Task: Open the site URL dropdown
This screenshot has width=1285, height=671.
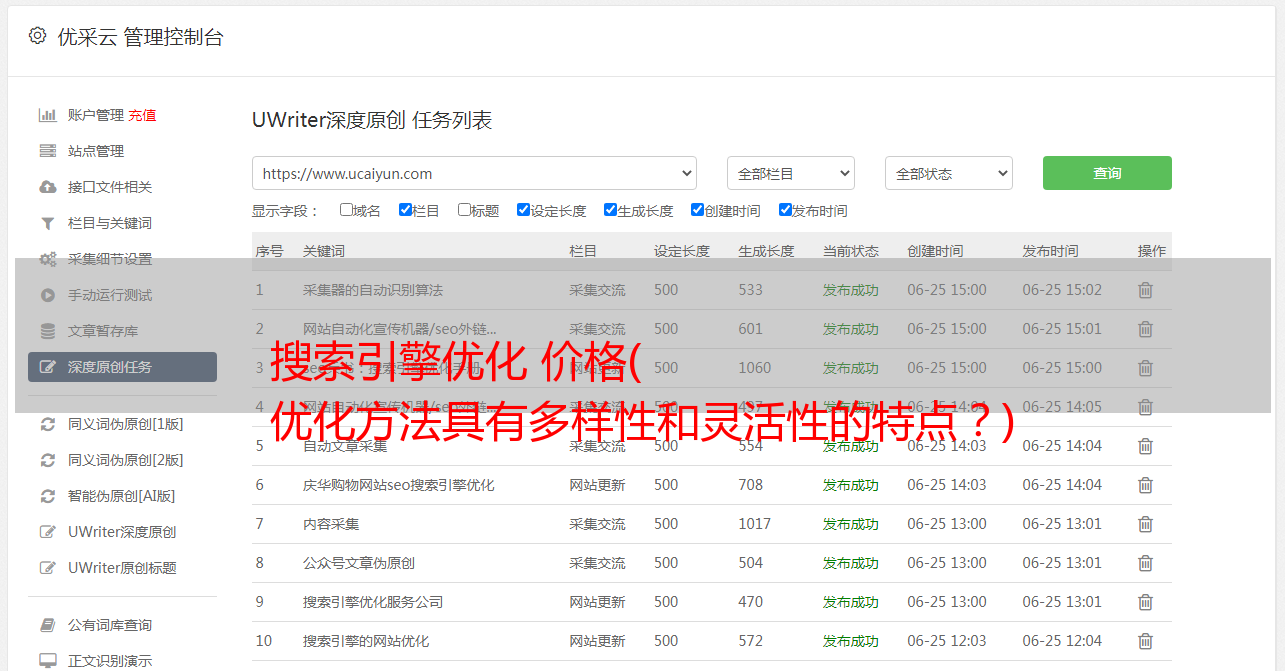Action: click(474, 173)
